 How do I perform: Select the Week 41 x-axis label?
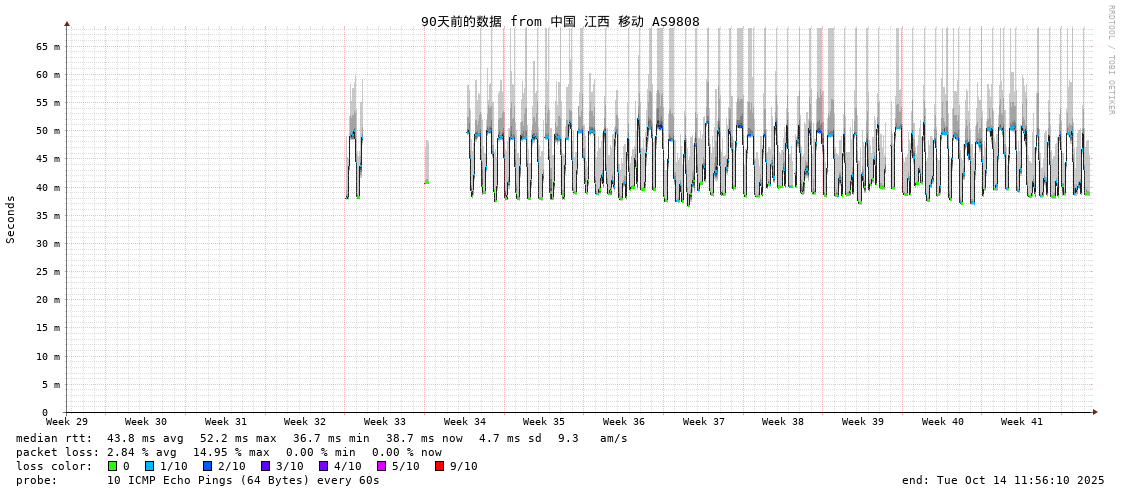1022,422
